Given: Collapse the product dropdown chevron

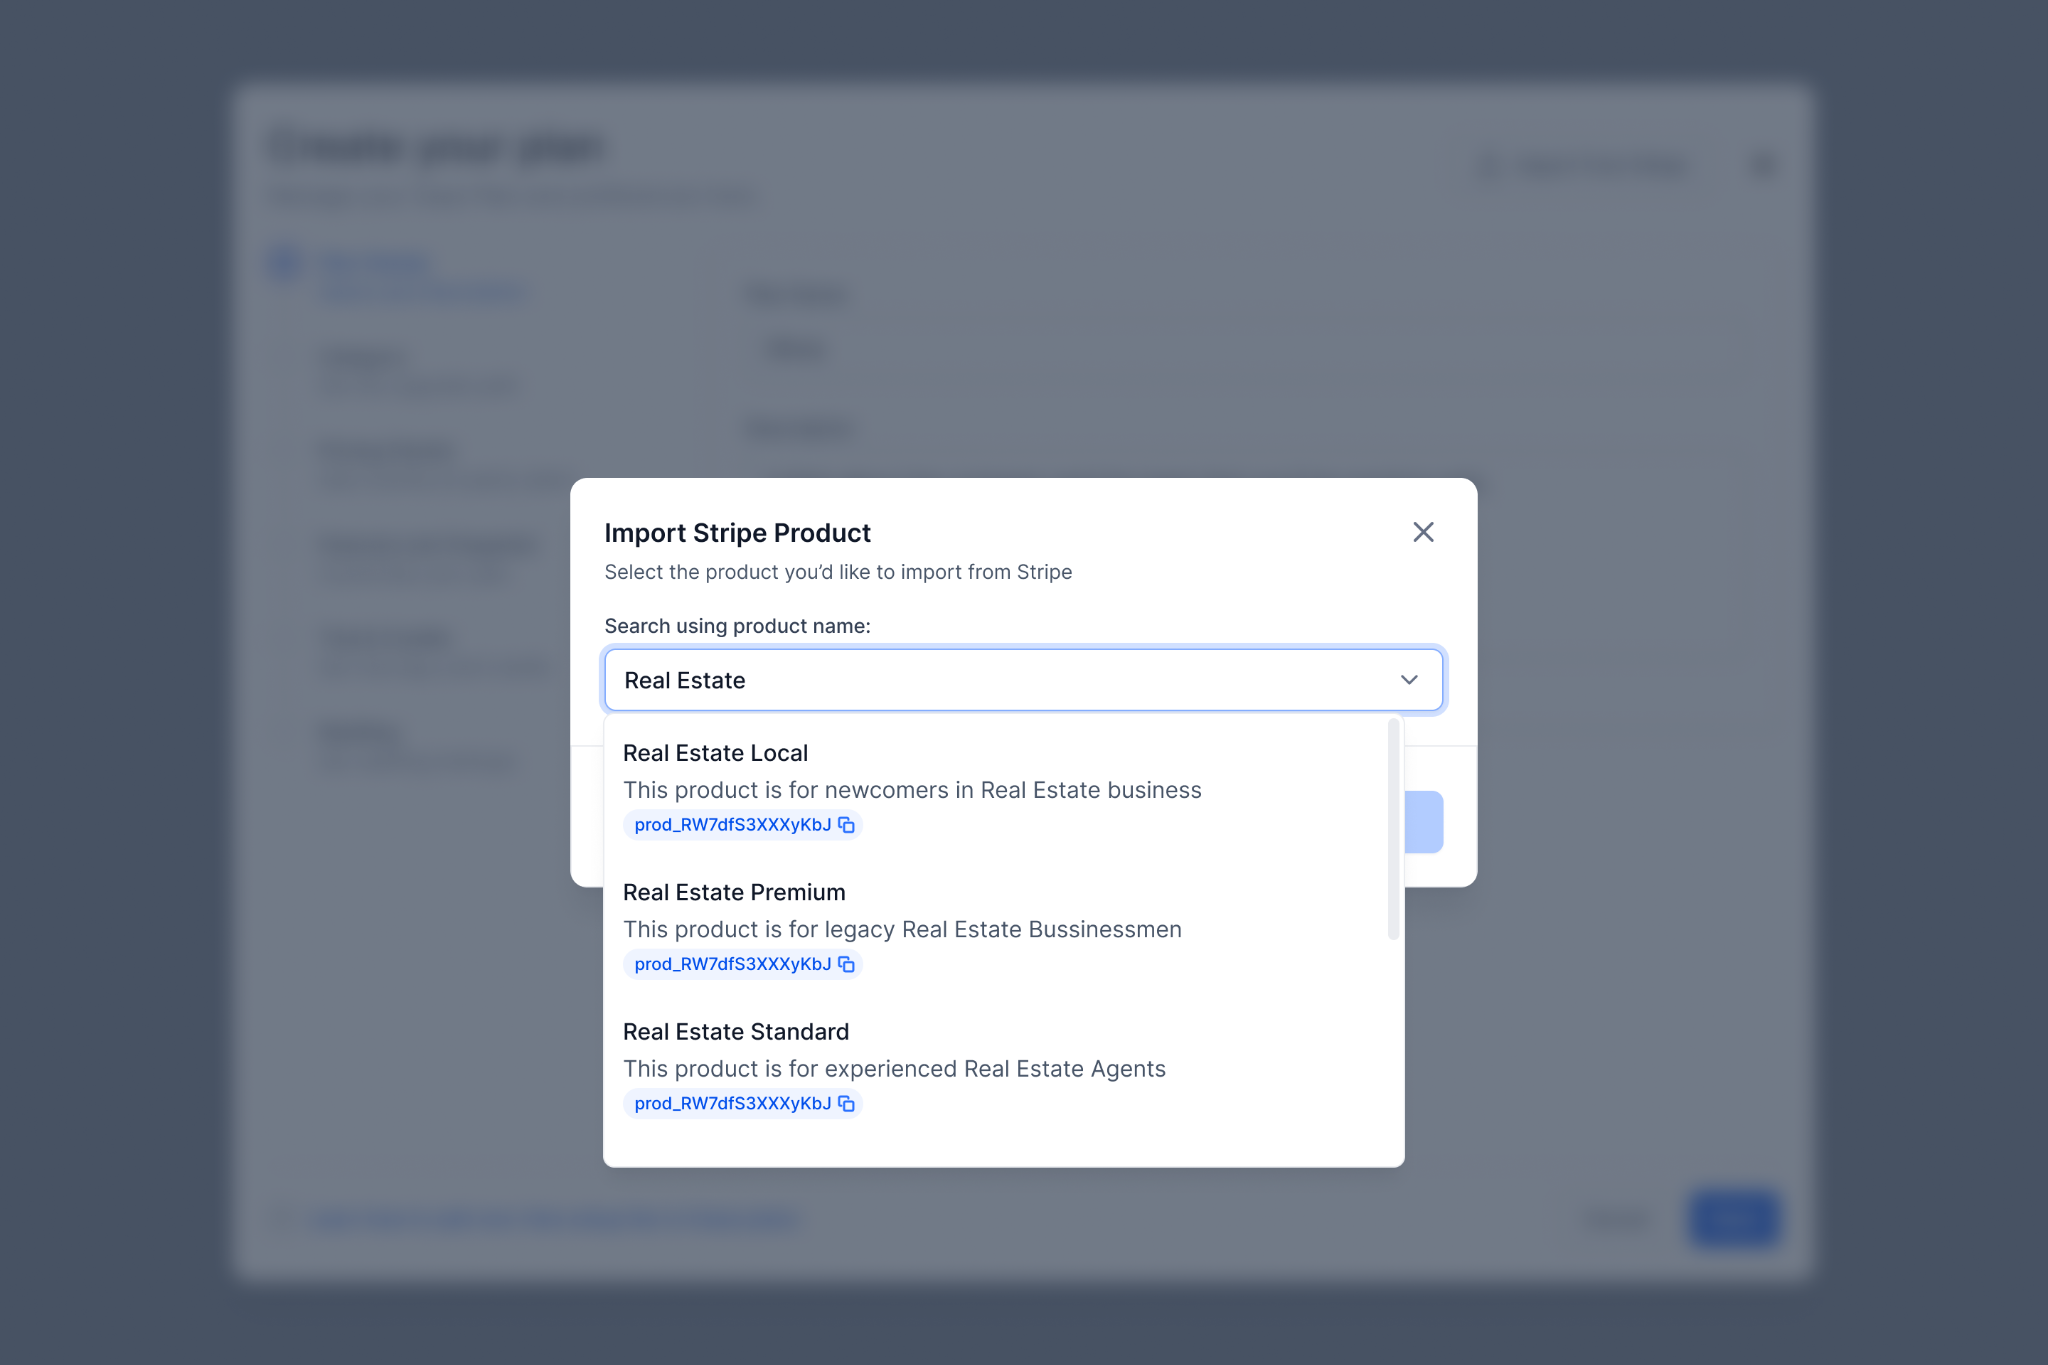Looking at the screenshot, I should coord(1409,680).
